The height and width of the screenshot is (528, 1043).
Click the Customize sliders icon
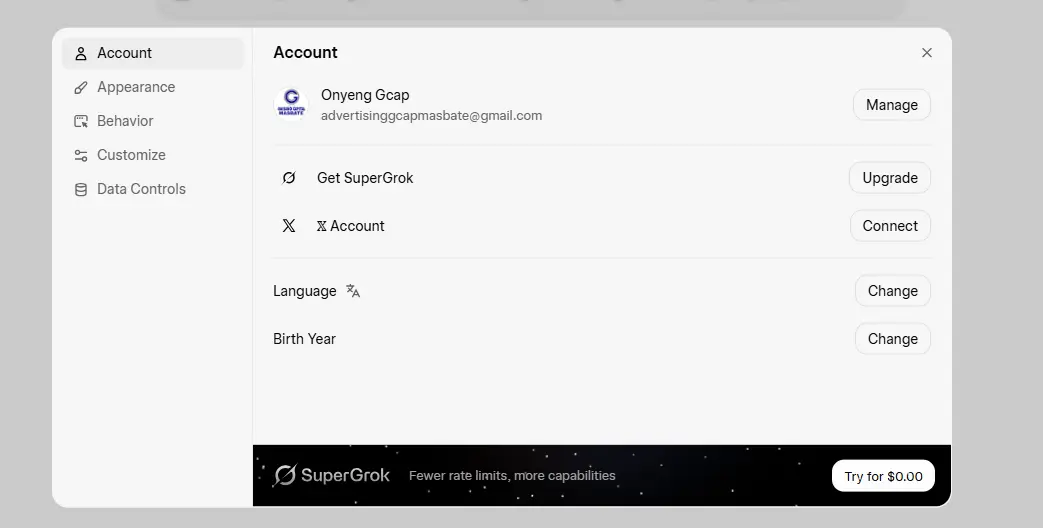click(80, 155)
